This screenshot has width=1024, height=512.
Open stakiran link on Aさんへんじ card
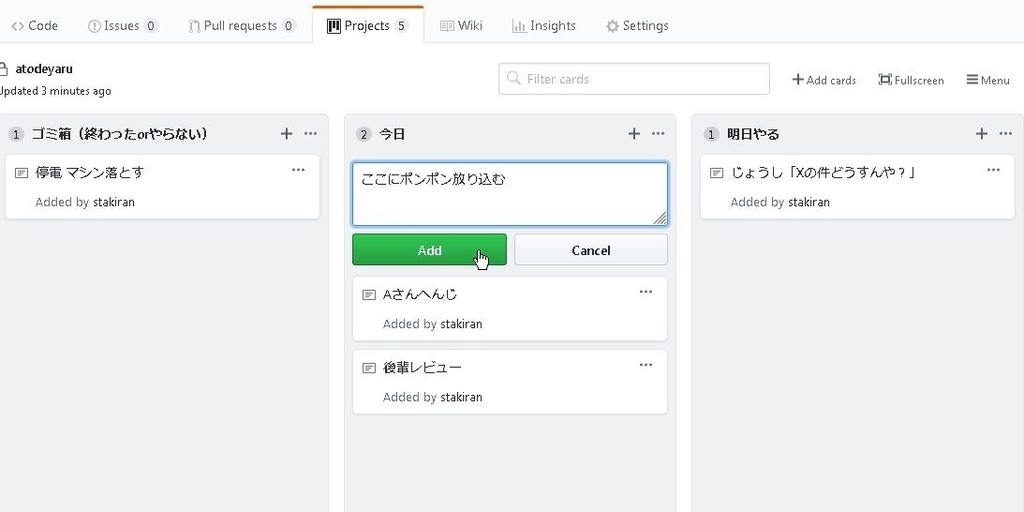461,324
